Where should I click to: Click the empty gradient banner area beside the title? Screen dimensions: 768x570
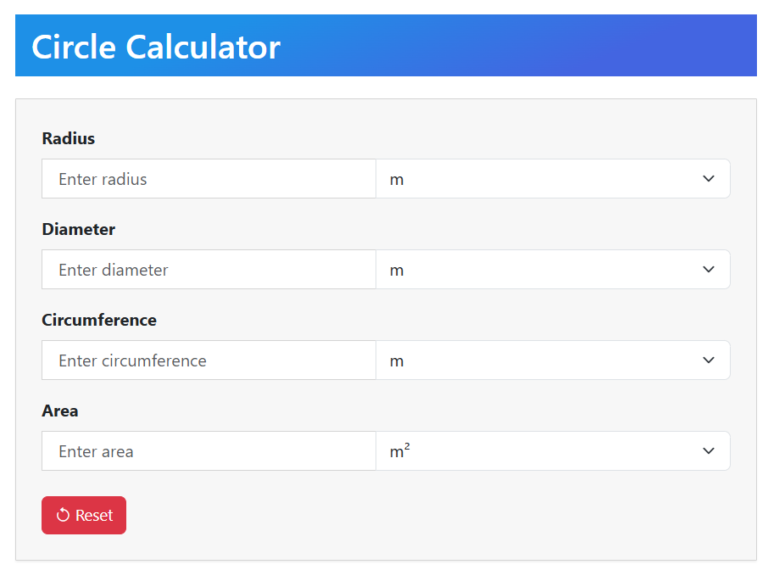pyautogui.click(x=519, y=46)
